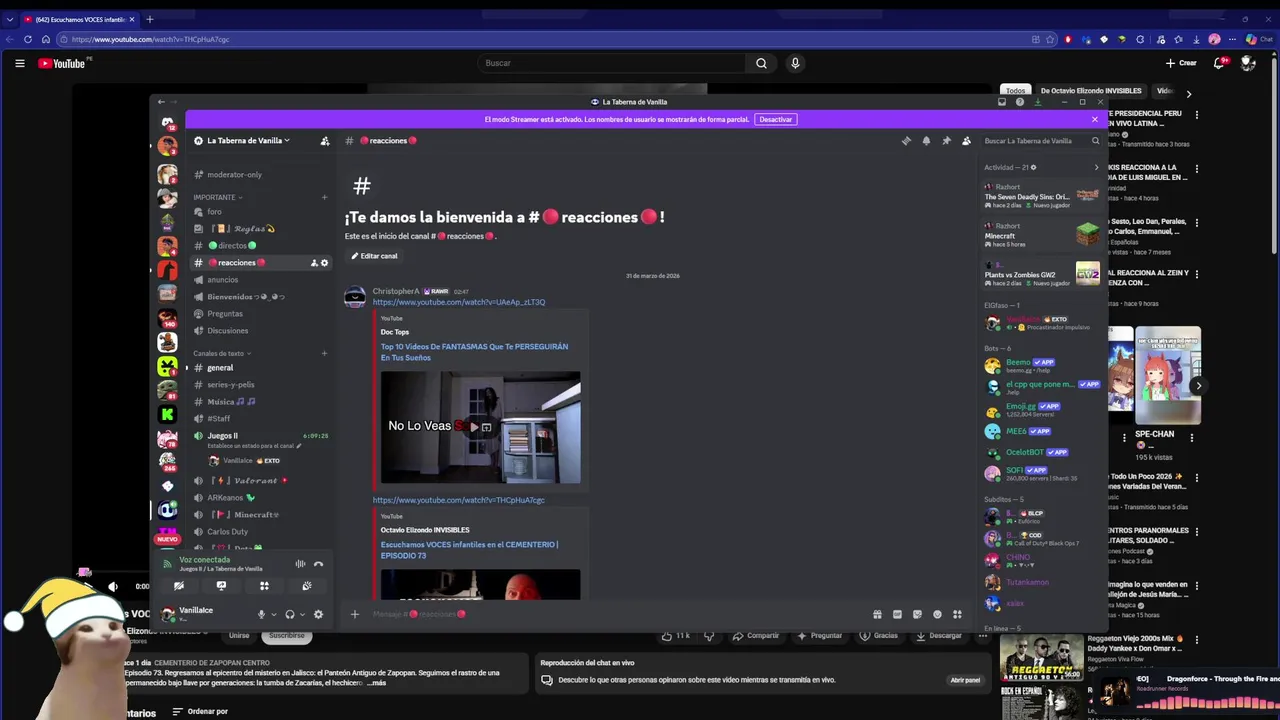Open the emoji picker in message bar
The image size is (1280, 720).
pyautogui.click(x=937, y=614)
